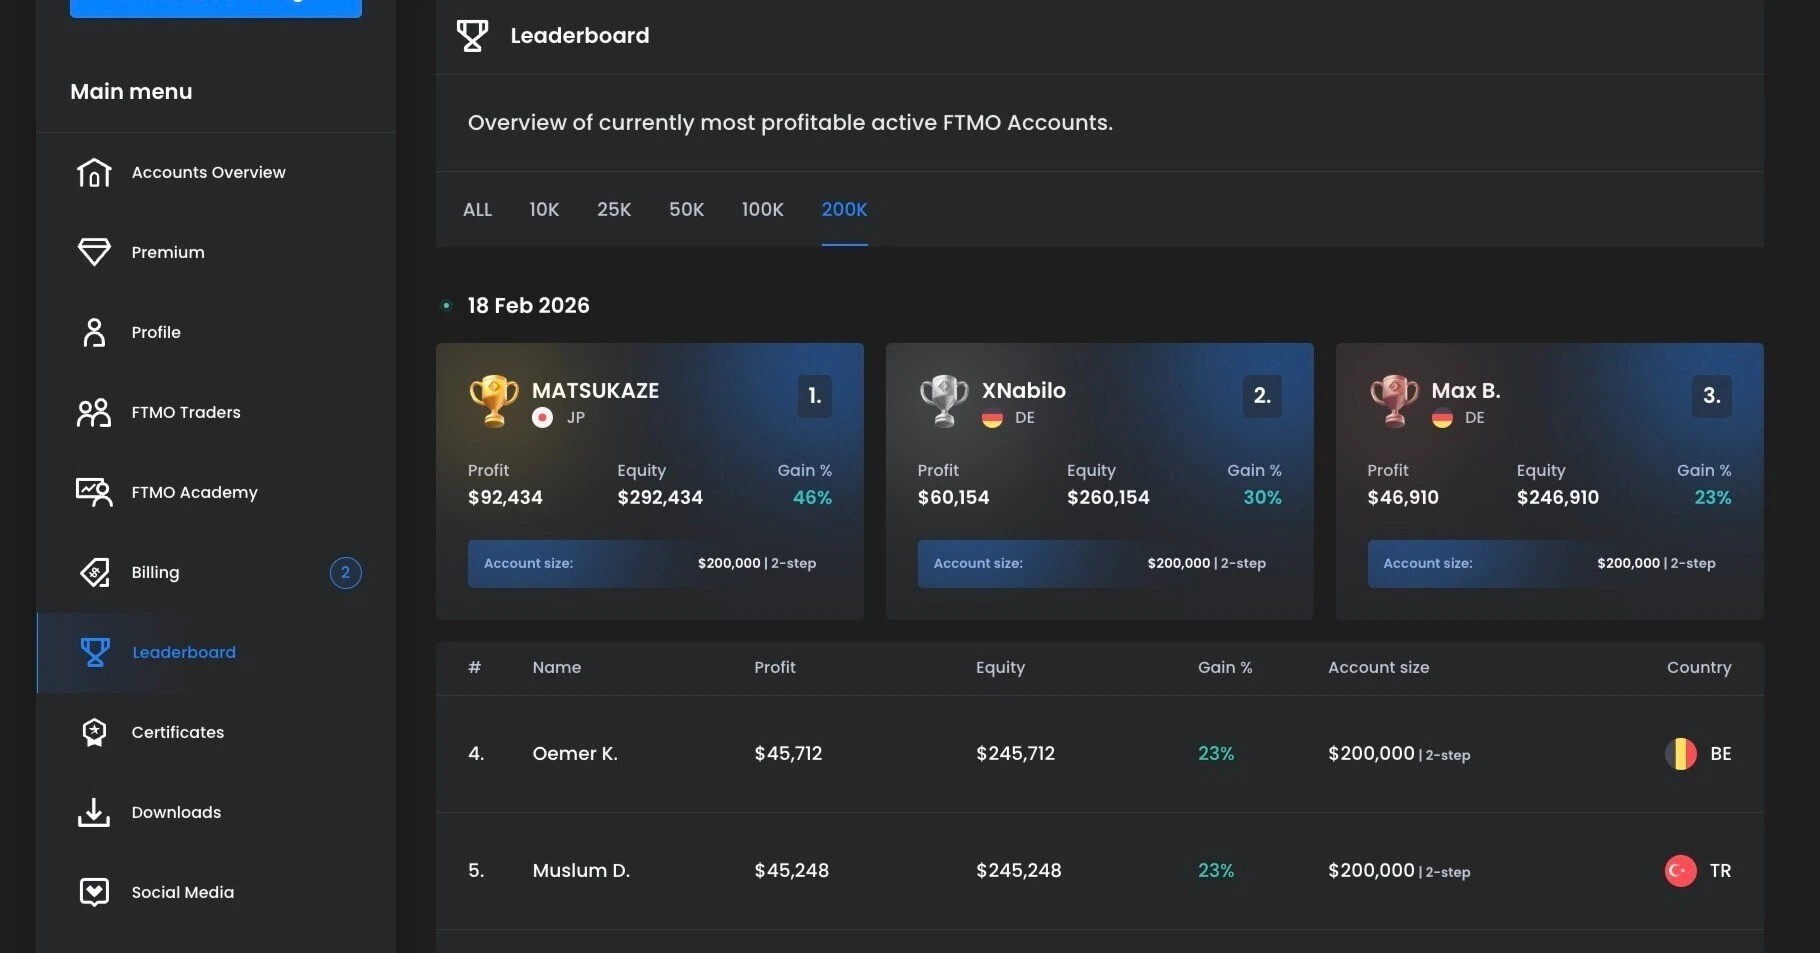Click the Leaderboard trophy icon in the header
Viewport: 1820px width, 953px height.
click(471, 35)
